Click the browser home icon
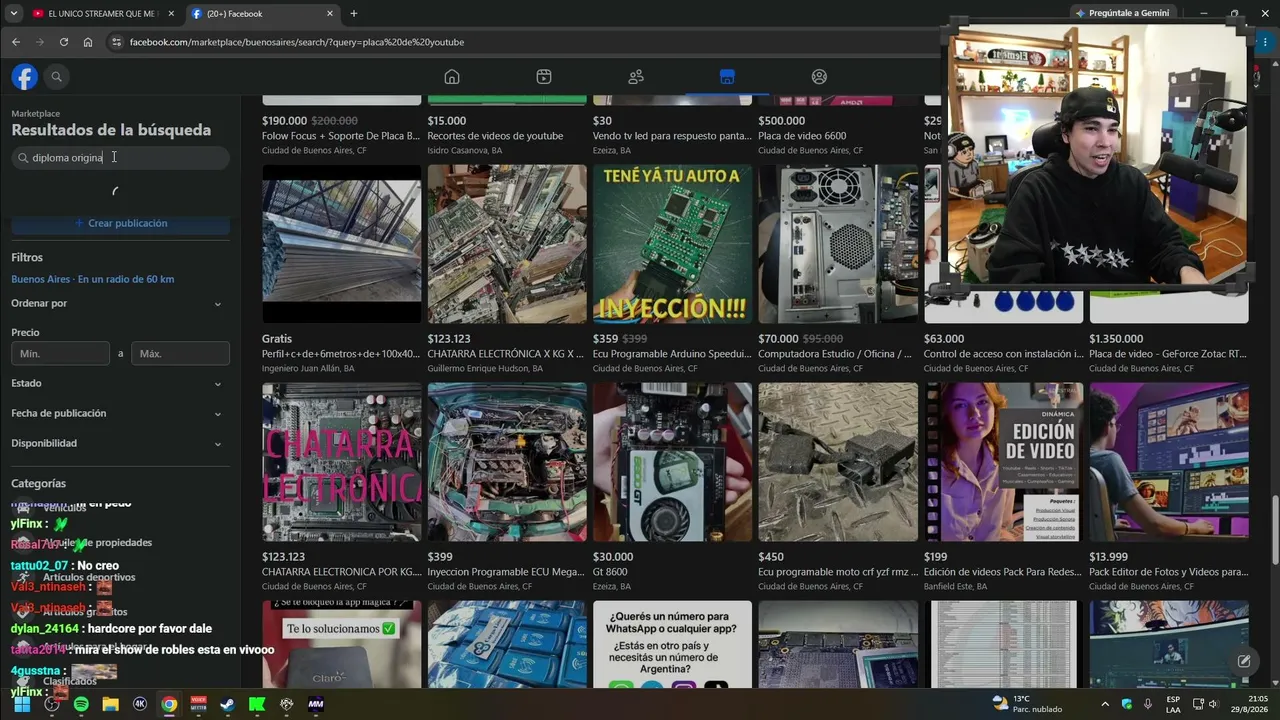Viewport: 1280px width, 720px height. point(88,42)
